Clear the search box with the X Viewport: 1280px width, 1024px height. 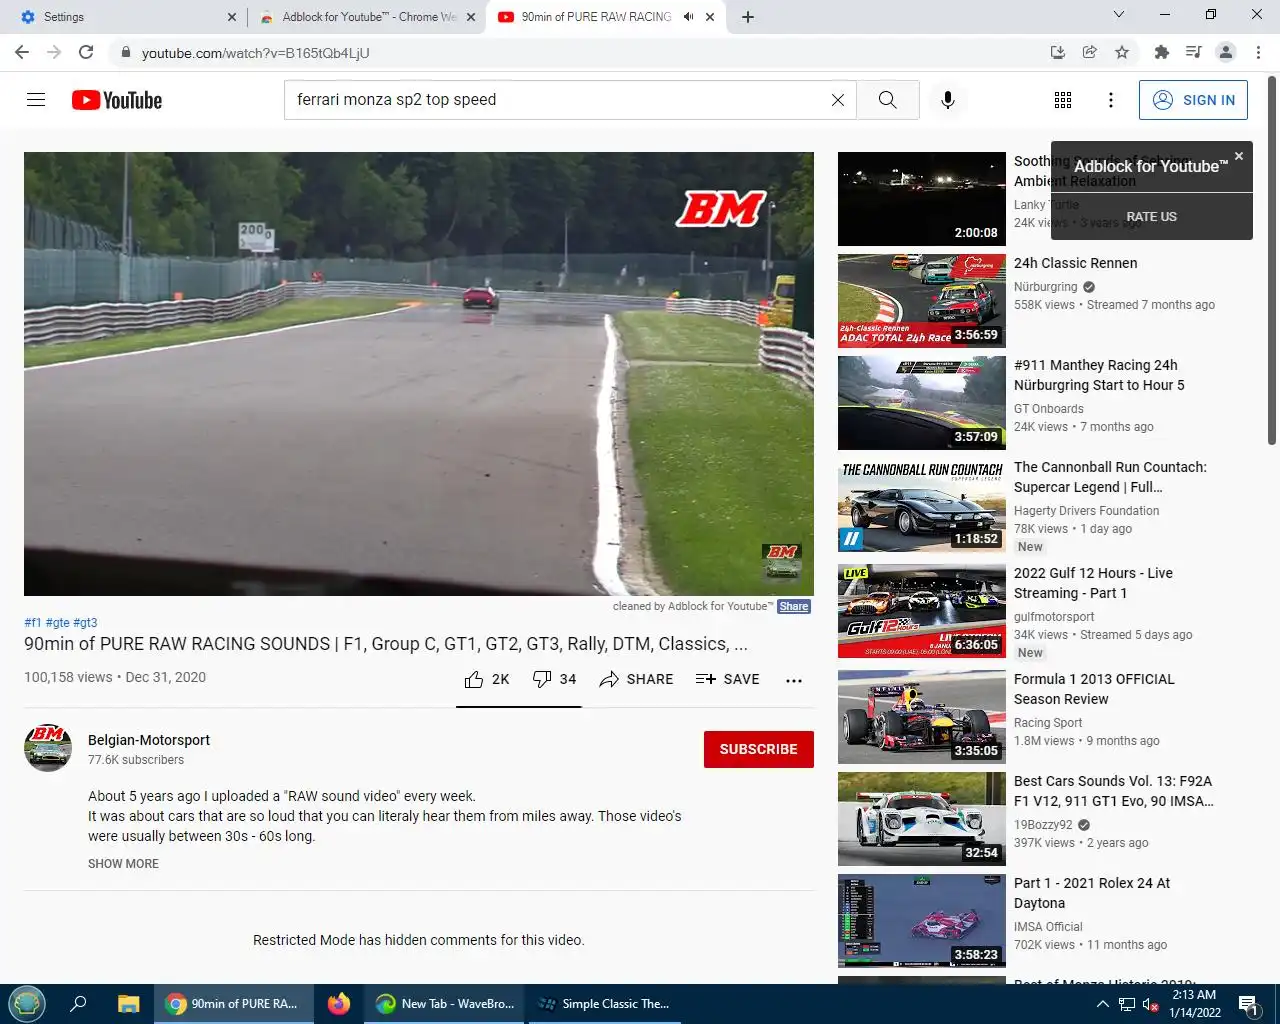click(x=838, y=100)
